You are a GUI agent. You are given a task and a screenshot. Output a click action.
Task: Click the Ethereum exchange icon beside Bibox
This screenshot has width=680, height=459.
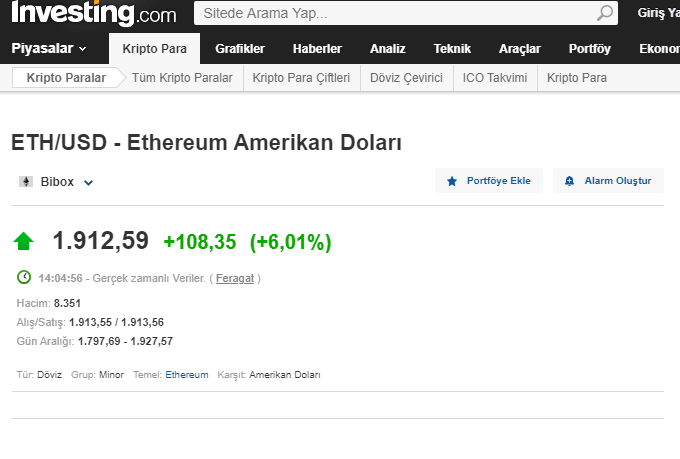(x=26, y=182)
